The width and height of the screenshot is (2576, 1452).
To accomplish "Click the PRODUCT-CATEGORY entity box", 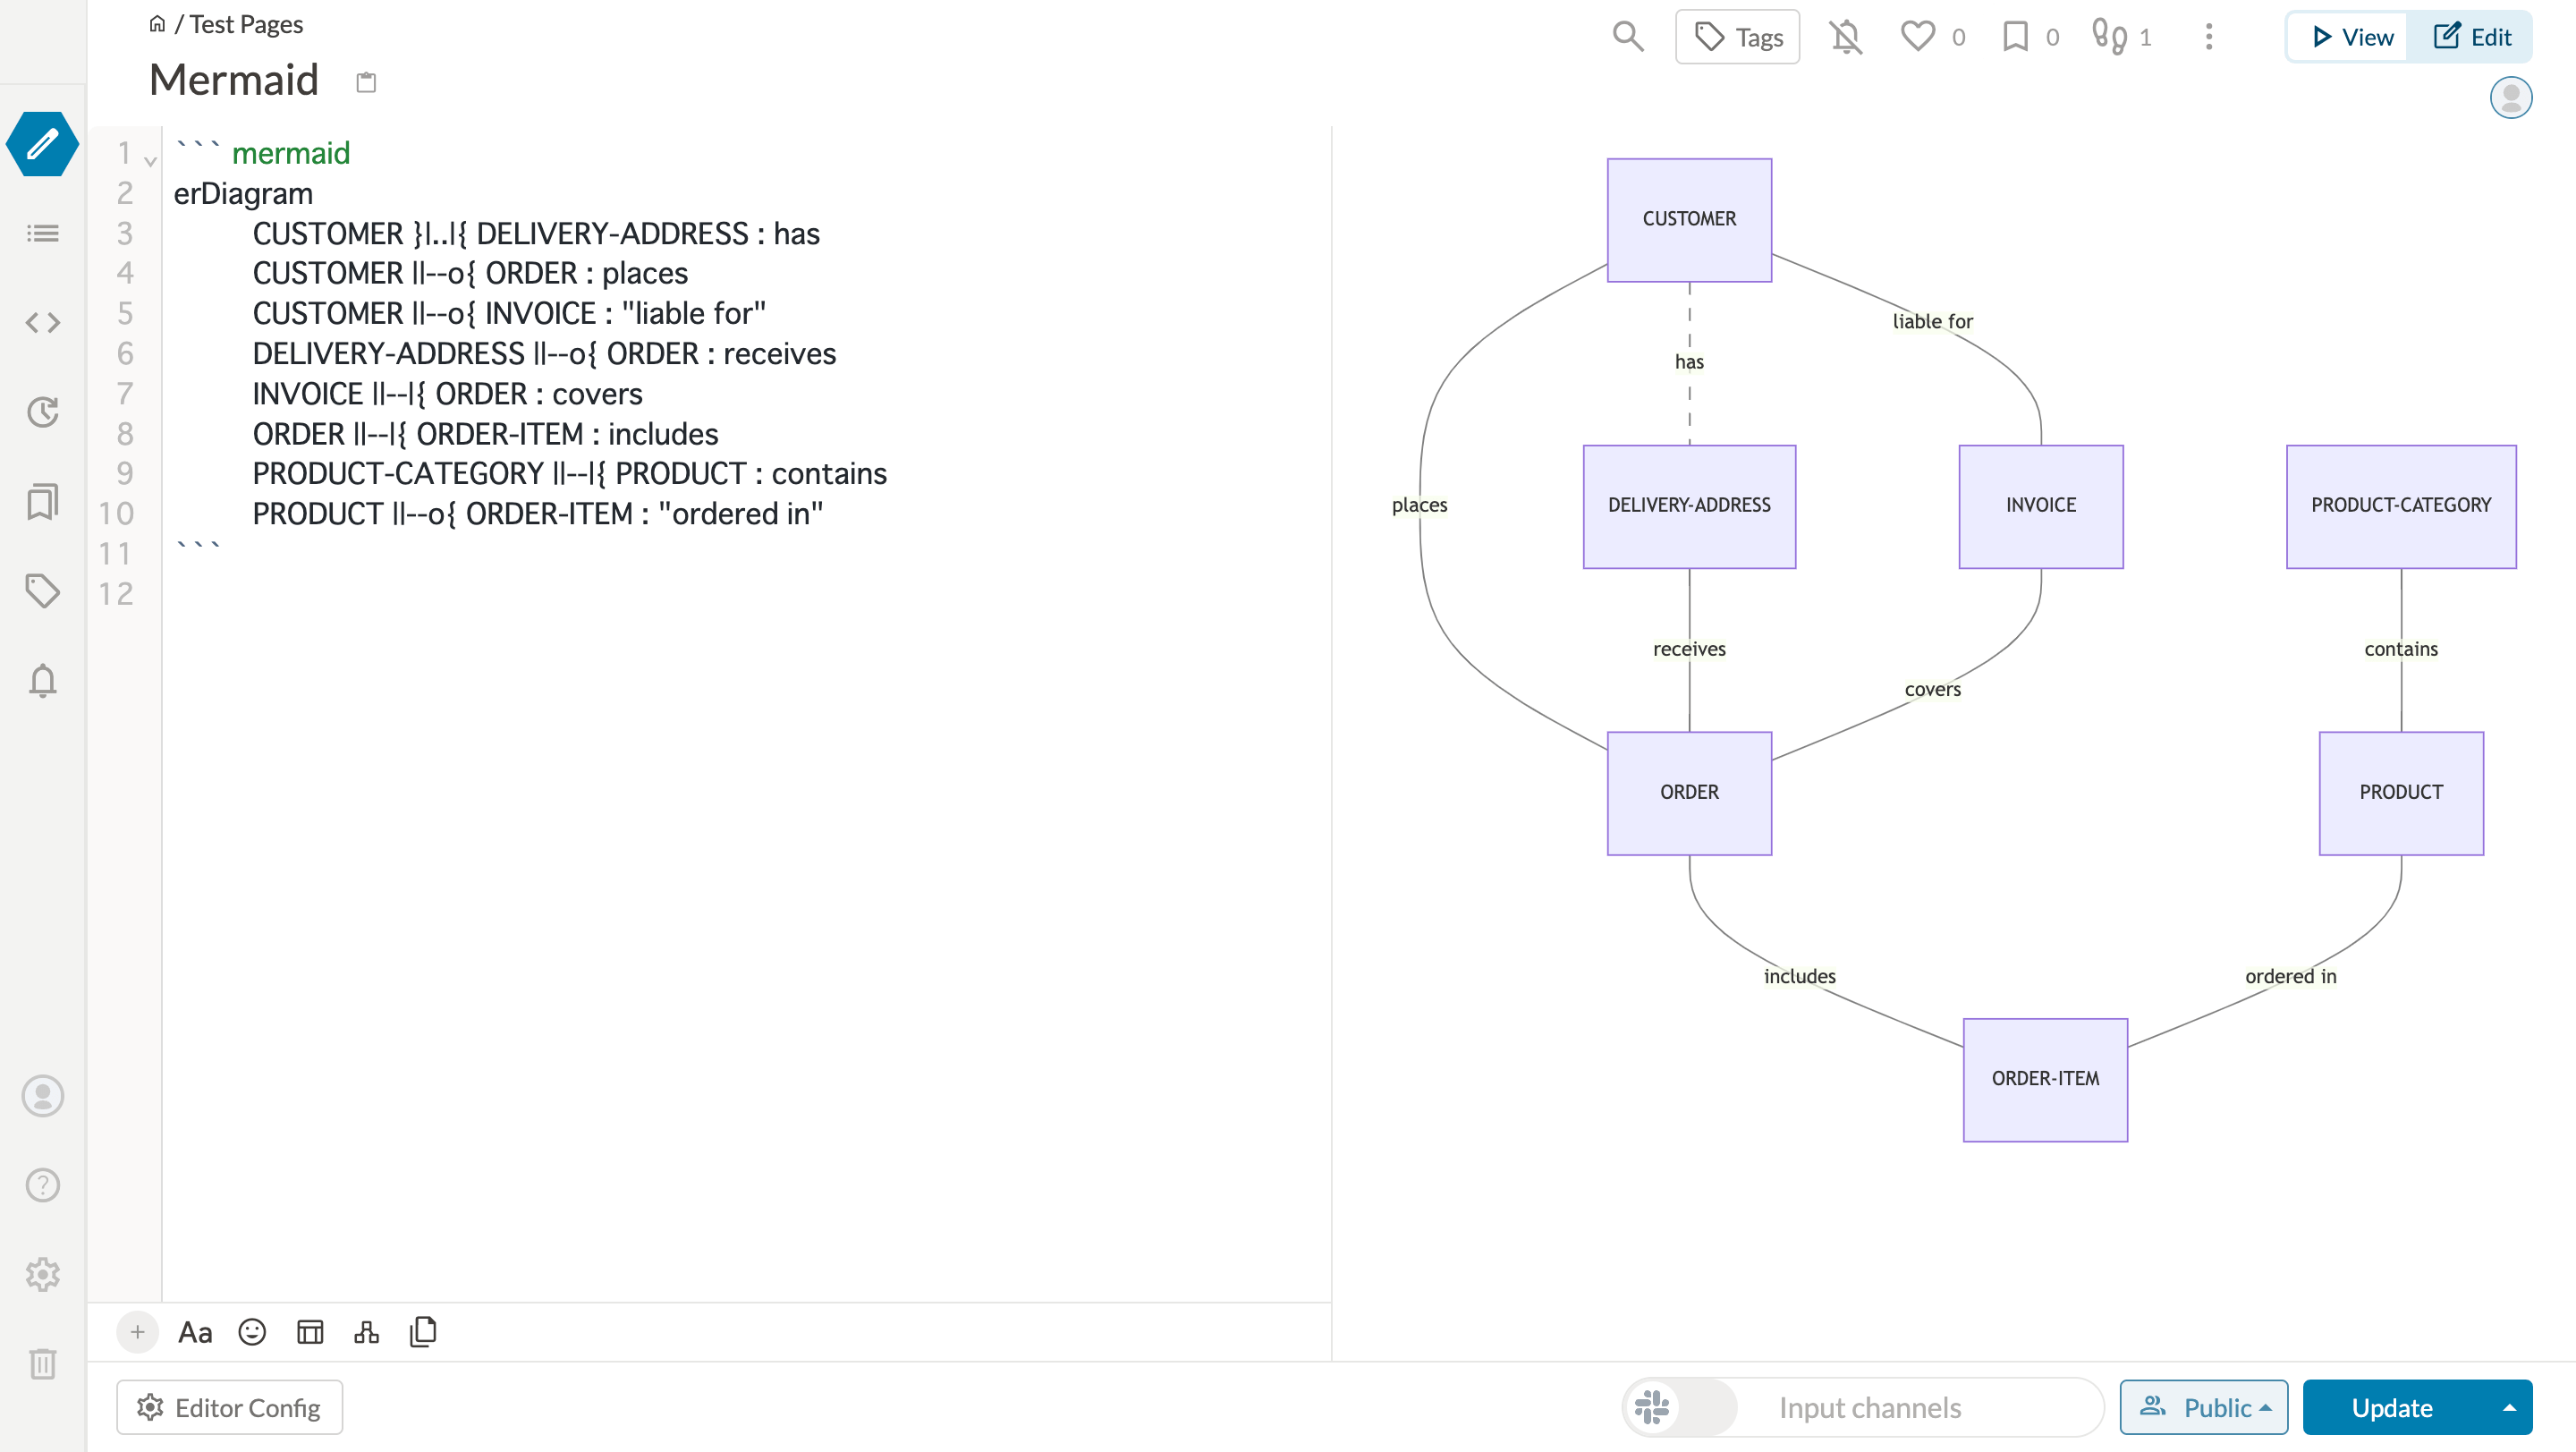I will [x=2400, y=506].
